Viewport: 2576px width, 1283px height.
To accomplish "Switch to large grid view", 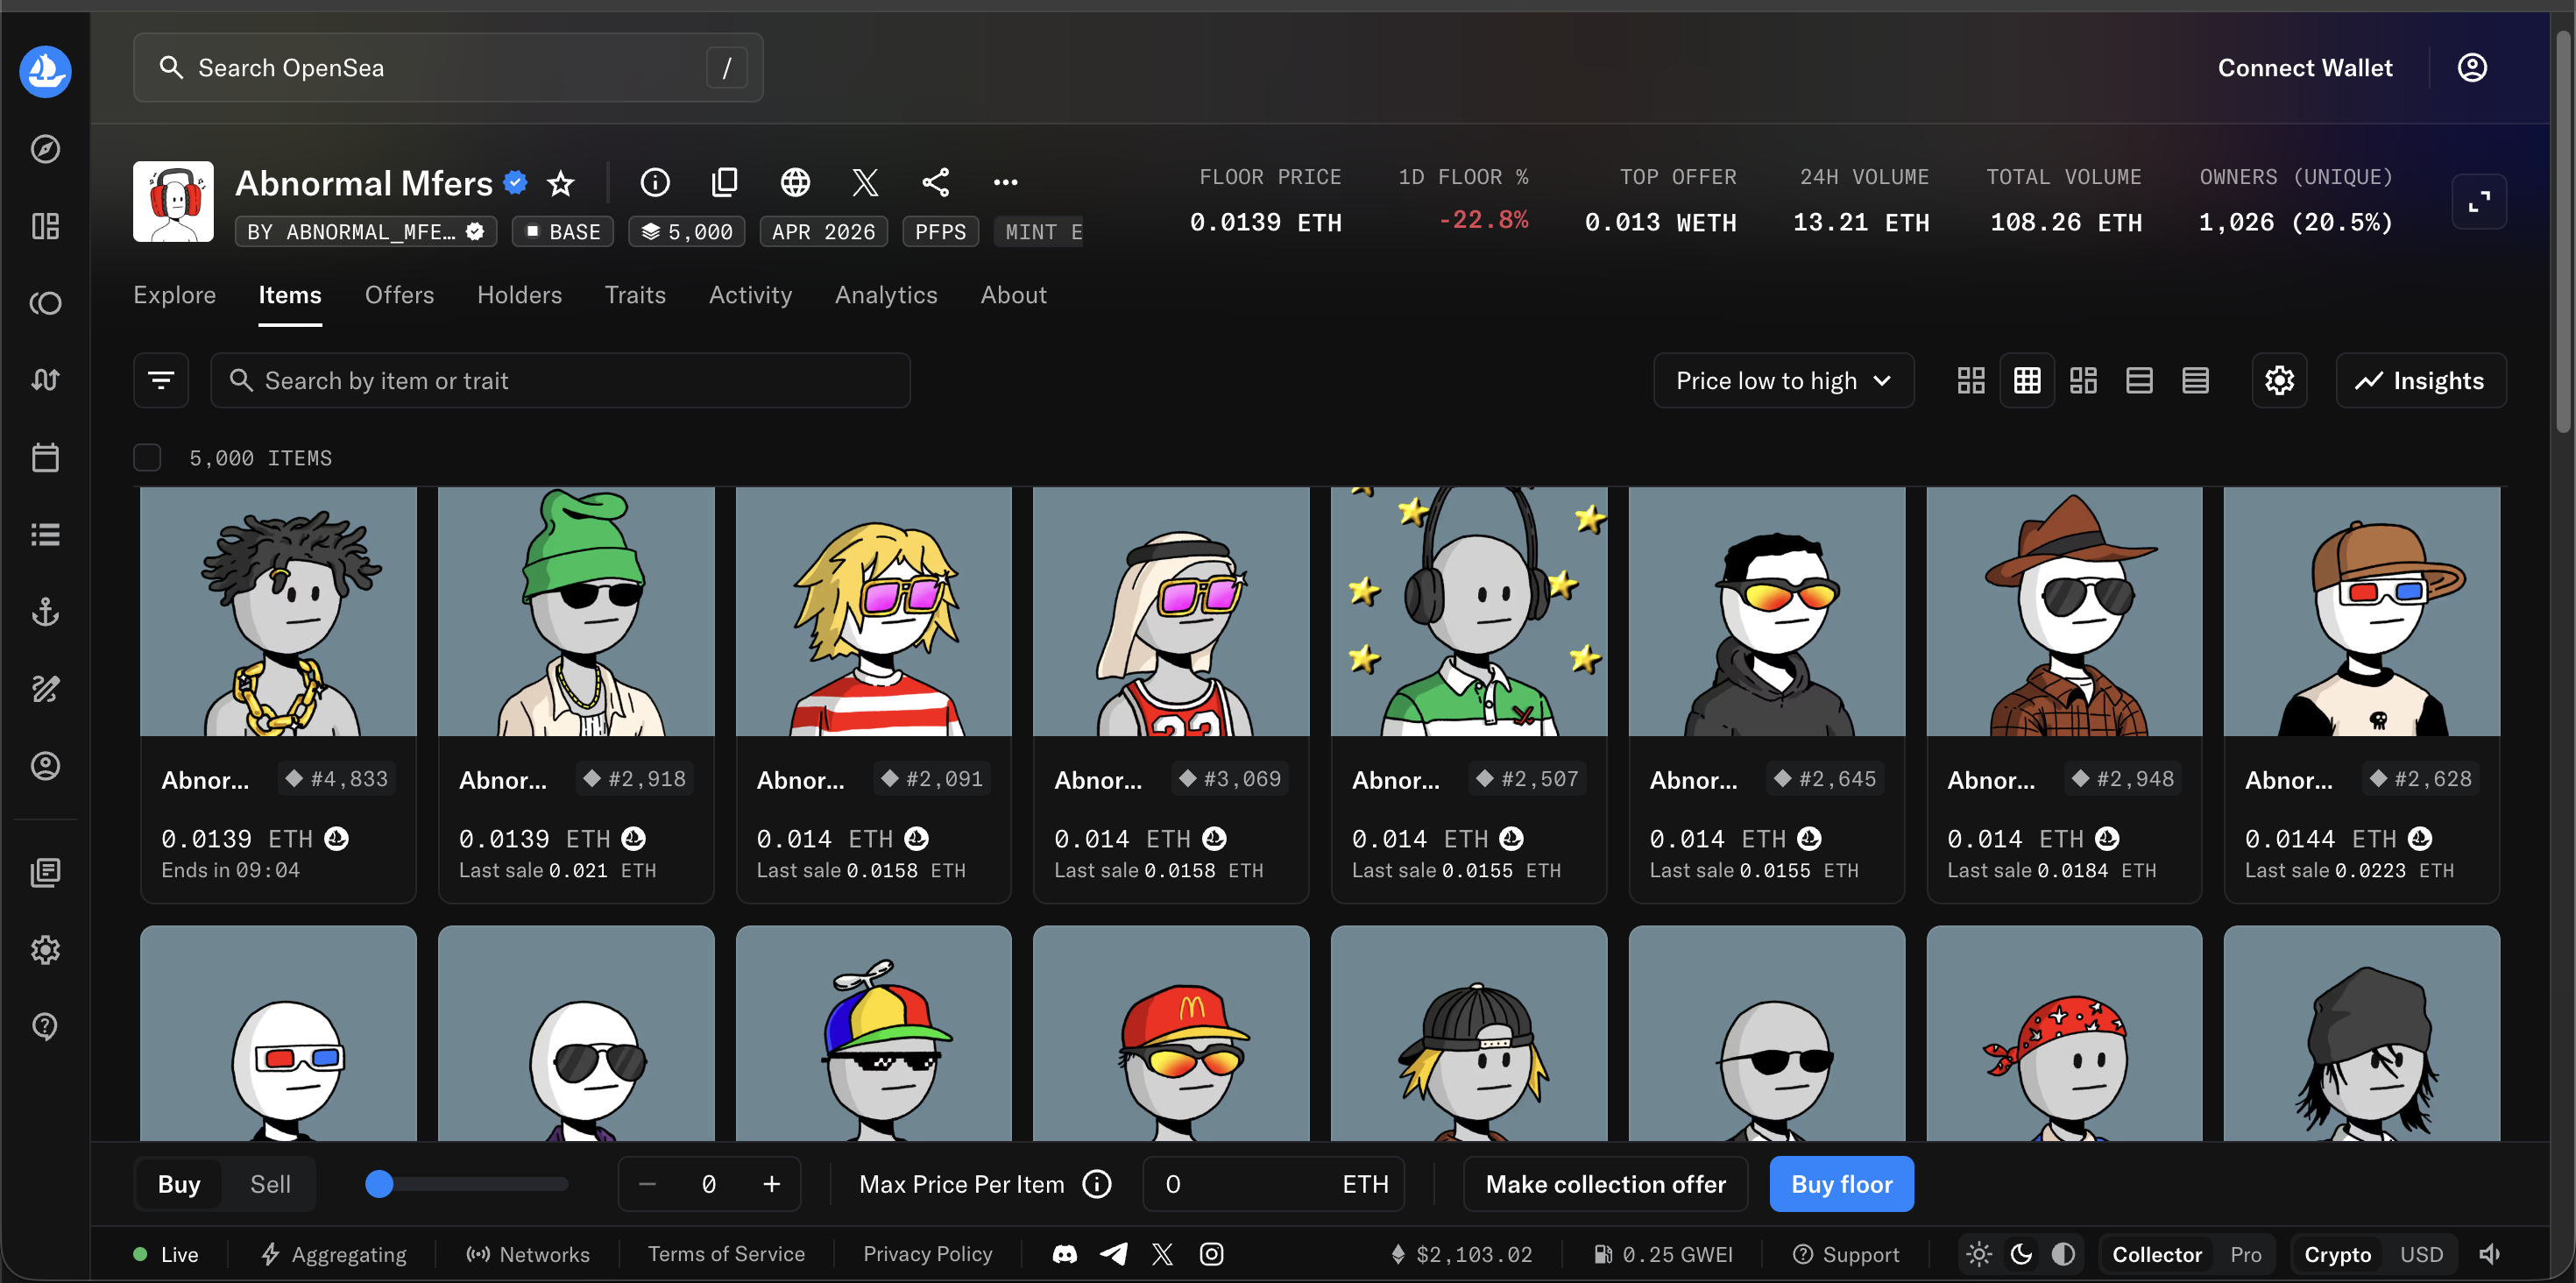I will 1971,380.
